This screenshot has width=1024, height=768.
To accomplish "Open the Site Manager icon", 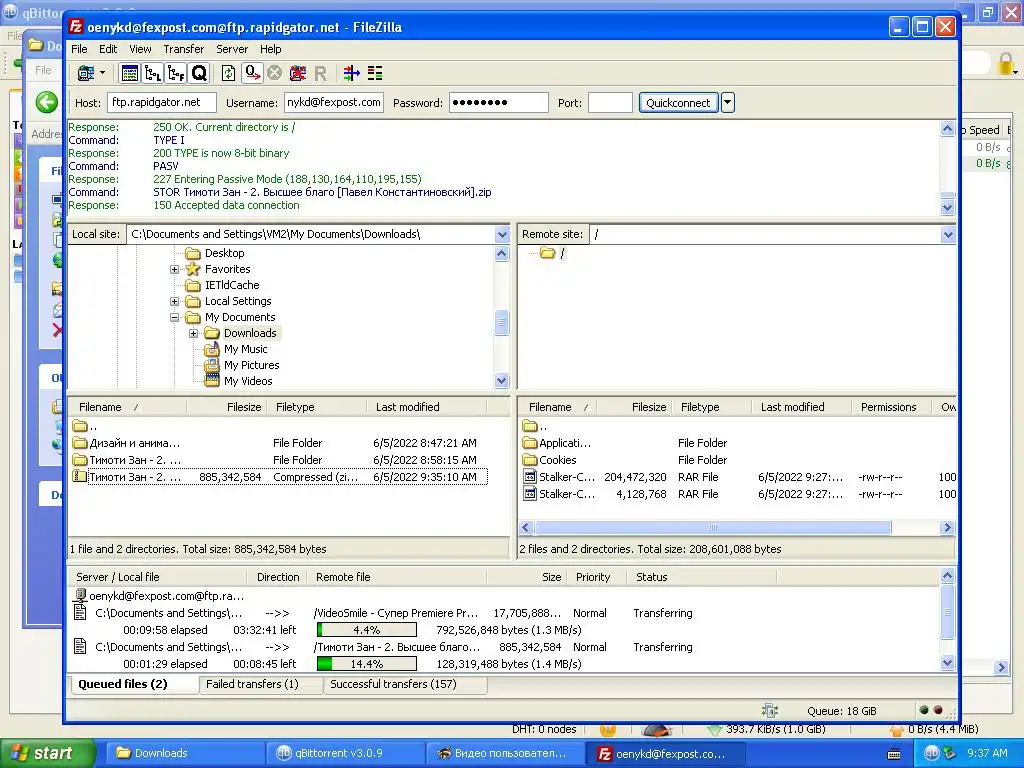I will tap(86, 73).
